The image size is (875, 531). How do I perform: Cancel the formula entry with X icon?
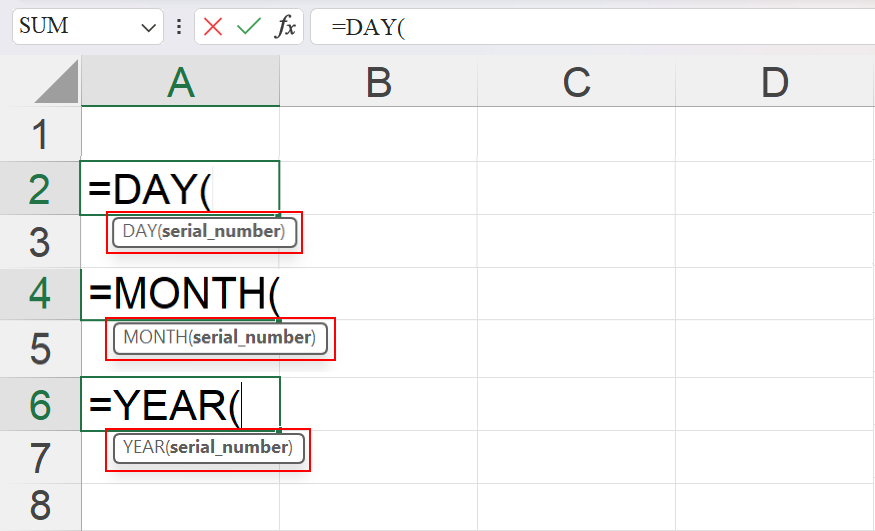click(x=213, y=27)
